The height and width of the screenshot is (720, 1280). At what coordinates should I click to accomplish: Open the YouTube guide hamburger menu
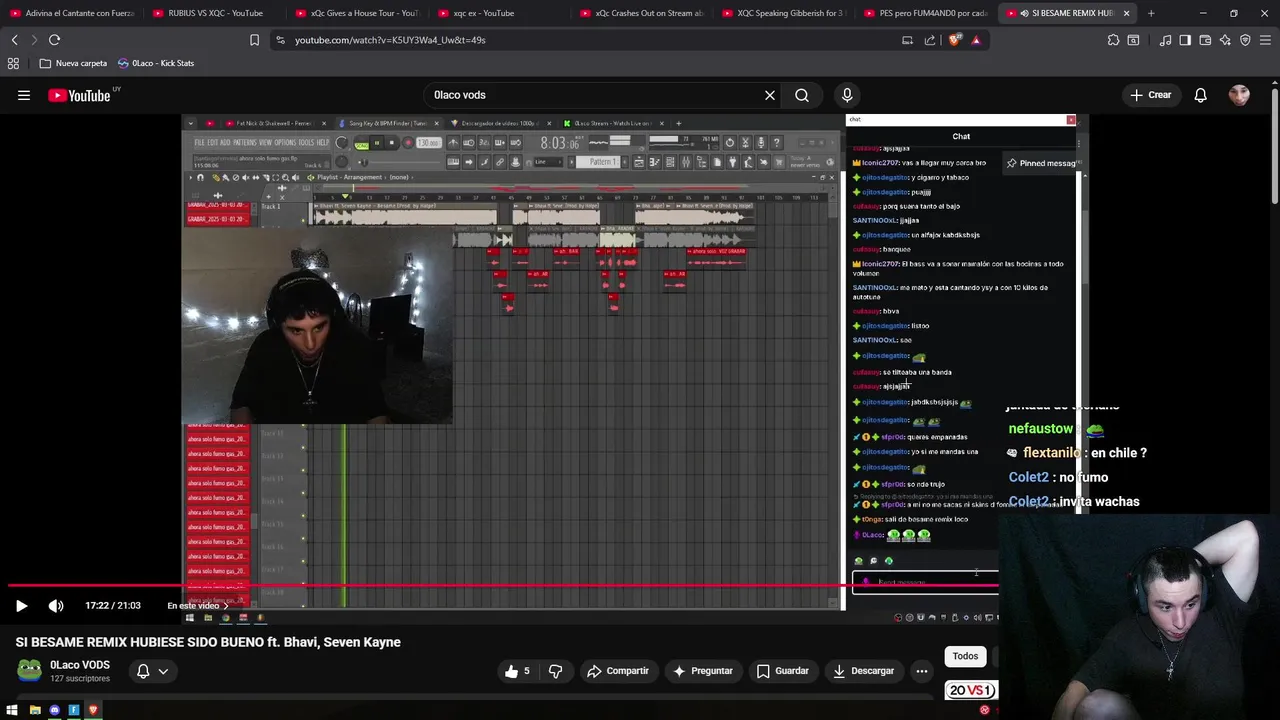pos(24,95)
